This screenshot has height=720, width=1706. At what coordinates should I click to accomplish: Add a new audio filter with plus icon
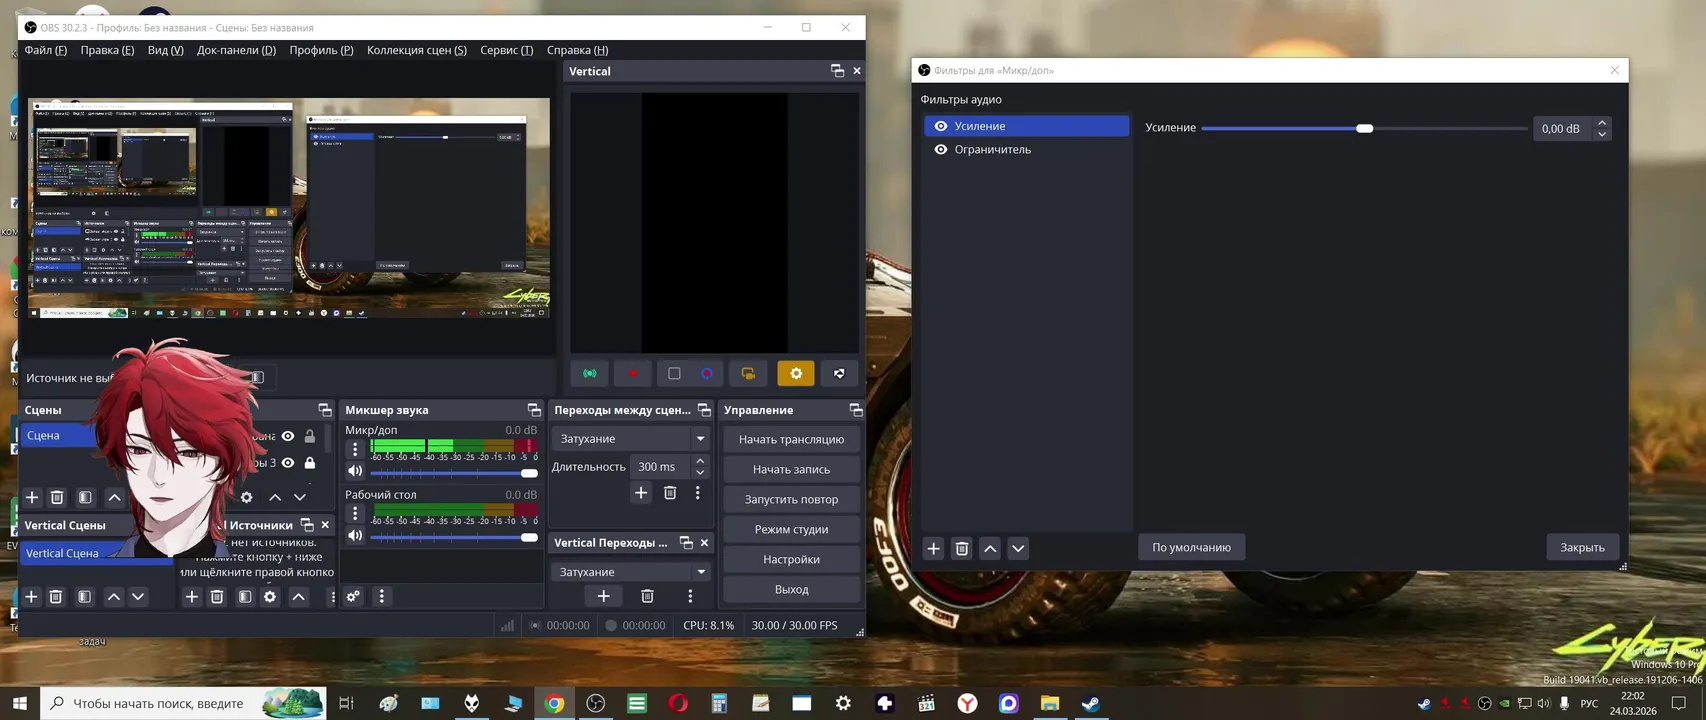[933, 548]
